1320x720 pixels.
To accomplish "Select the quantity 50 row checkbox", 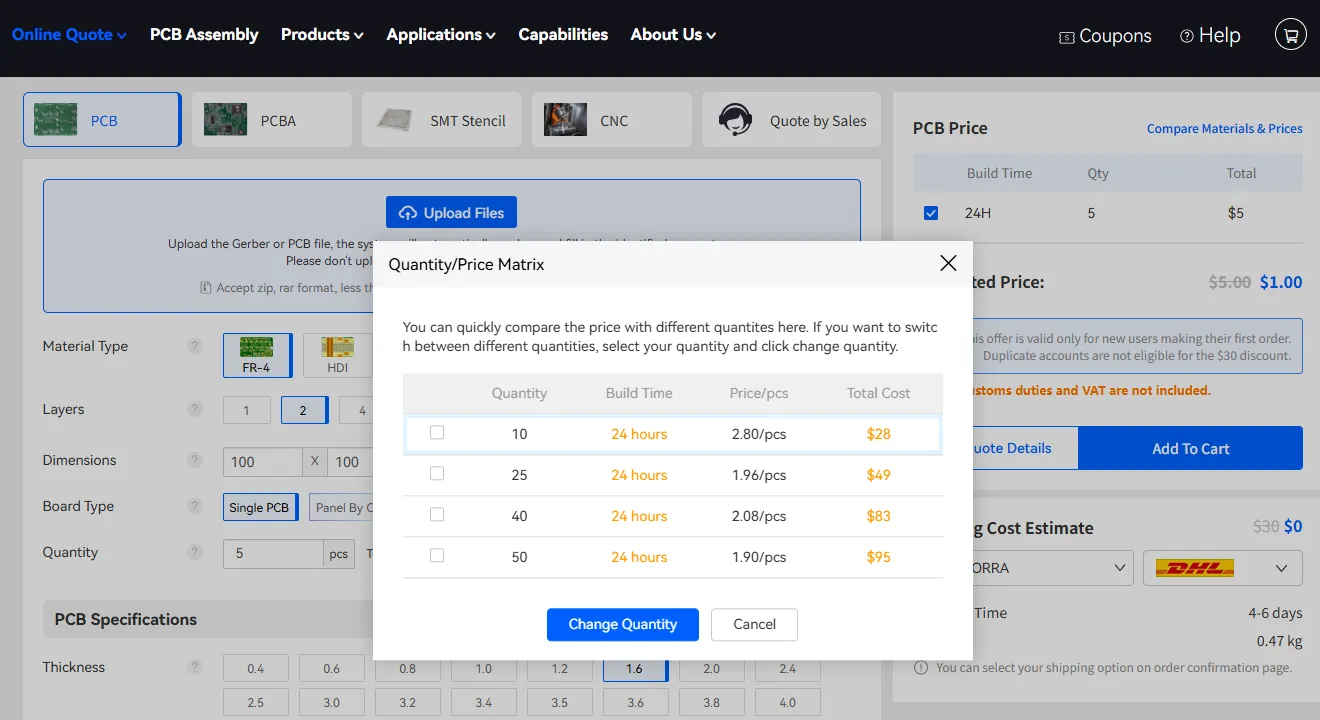I will pyautogui.click(x=437, y=556).
